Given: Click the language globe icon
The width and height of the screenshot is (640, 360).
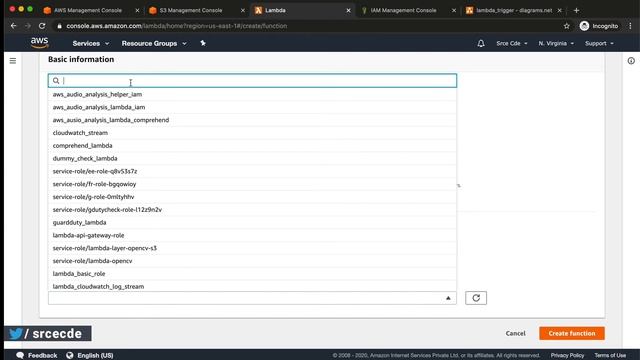Looking at the screenshot, I should (x=70, y=355).
